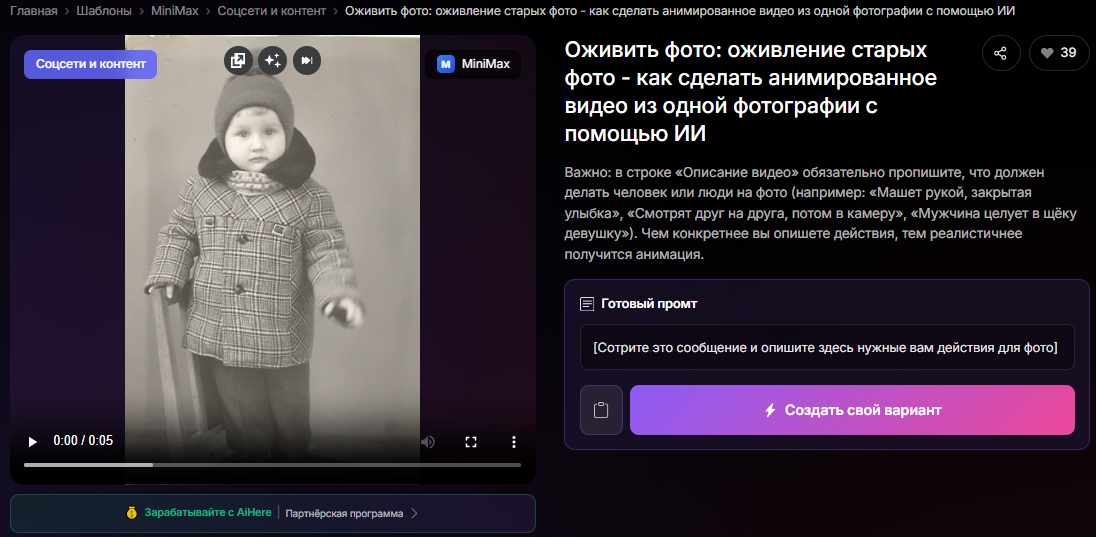This screenshot has height=537, width=1096.
Task: Play the video preview
Action: tap(32, 441)
